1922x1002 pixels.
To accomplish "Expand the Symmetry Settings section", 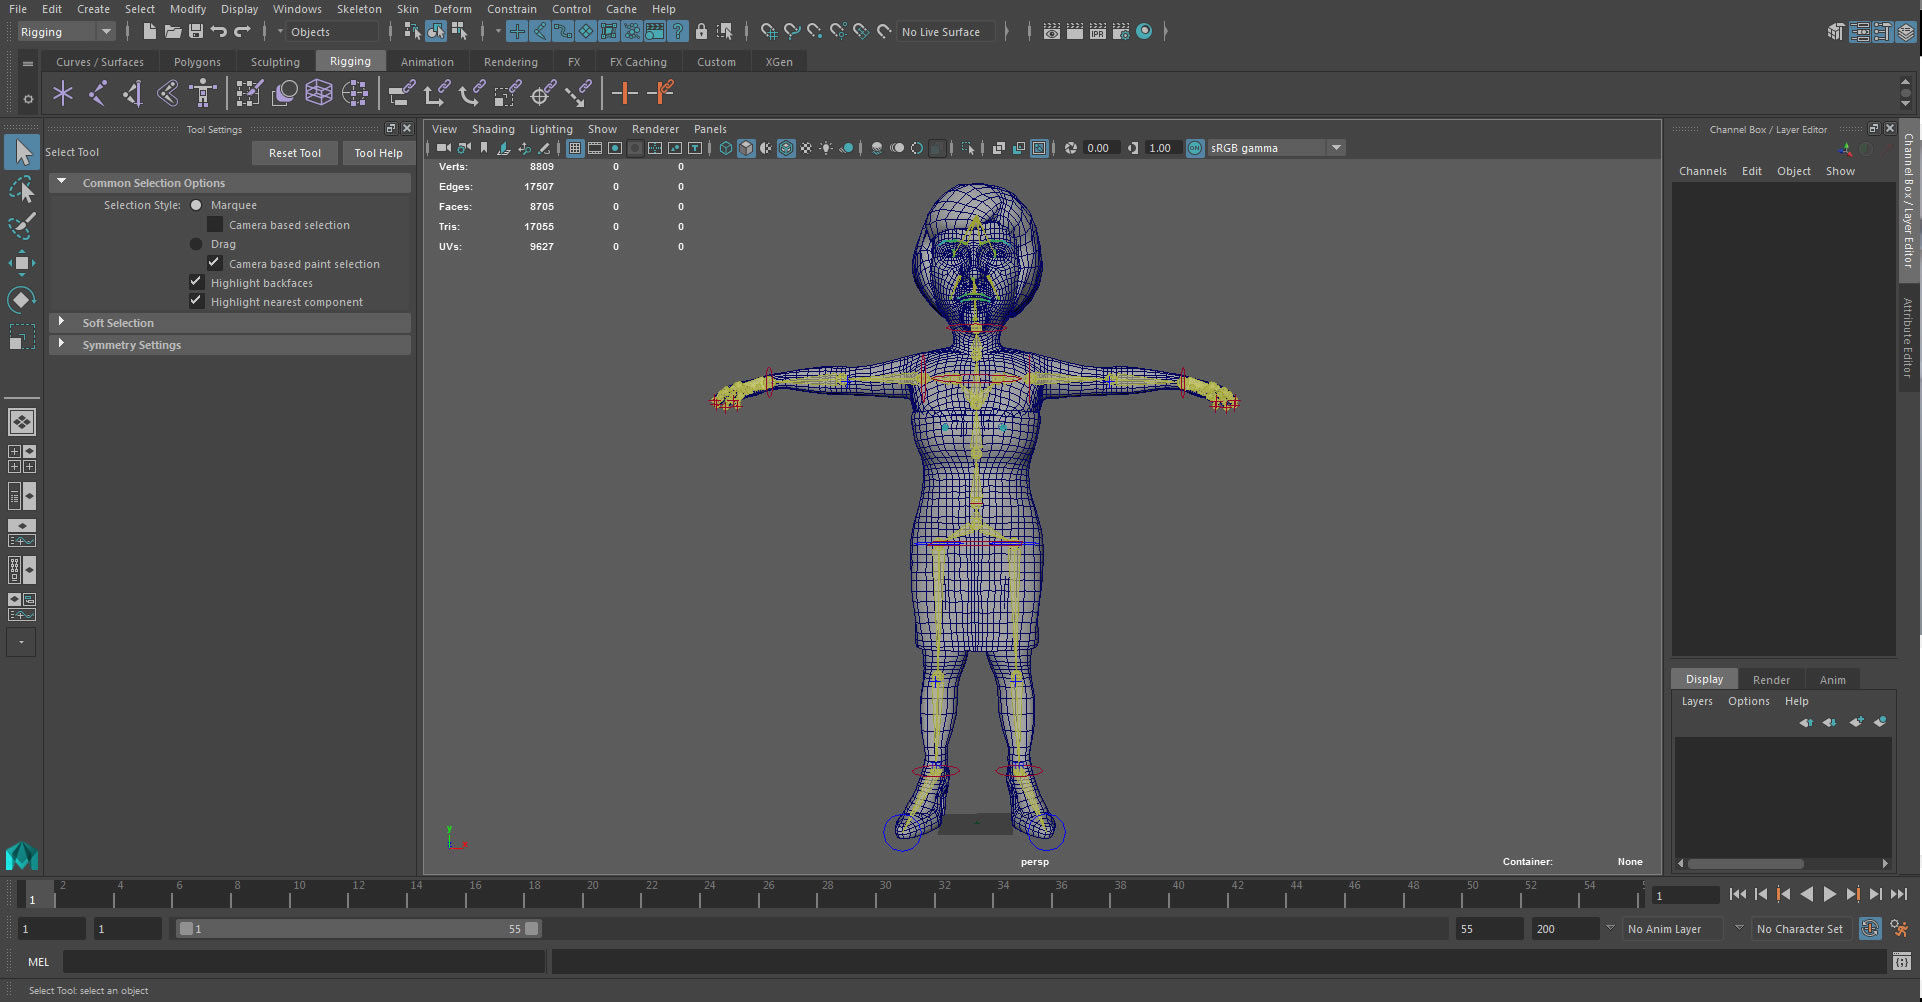I will click(x=230, y=345).
